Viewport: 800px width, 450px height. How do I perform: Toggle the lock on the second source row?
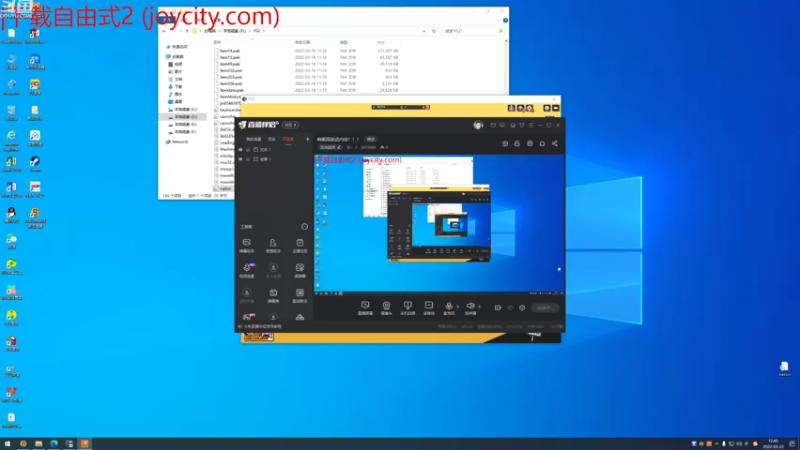tap(248, 159)
